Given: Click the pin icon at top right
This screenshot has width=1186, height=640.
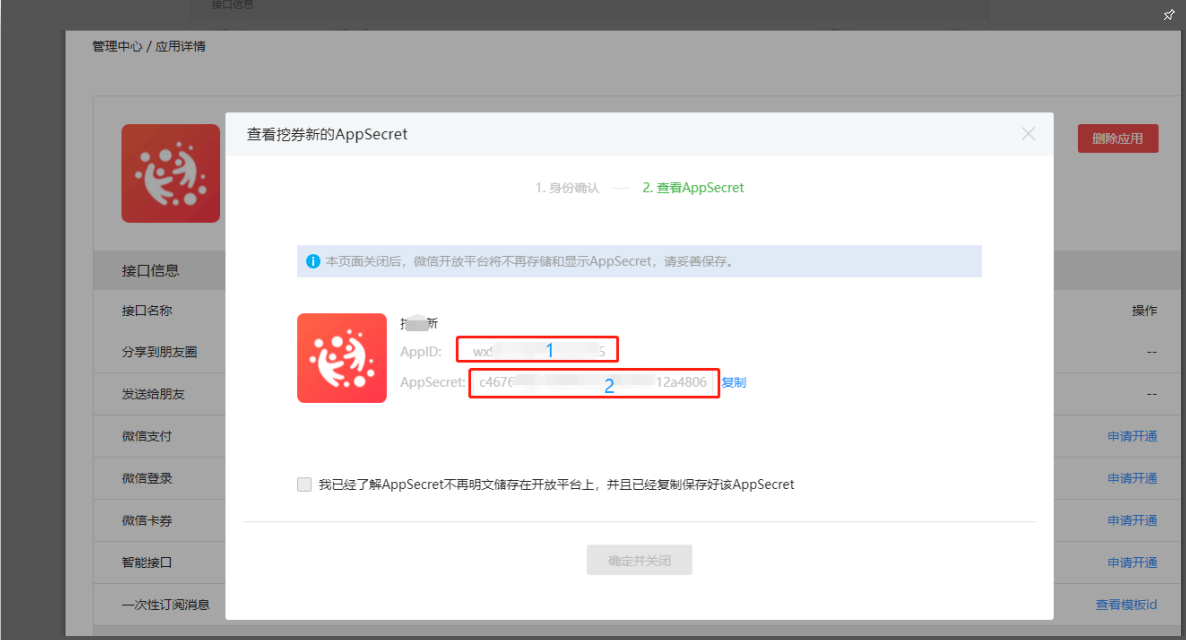Looking at the screenshot, I should click(1169, 15).
